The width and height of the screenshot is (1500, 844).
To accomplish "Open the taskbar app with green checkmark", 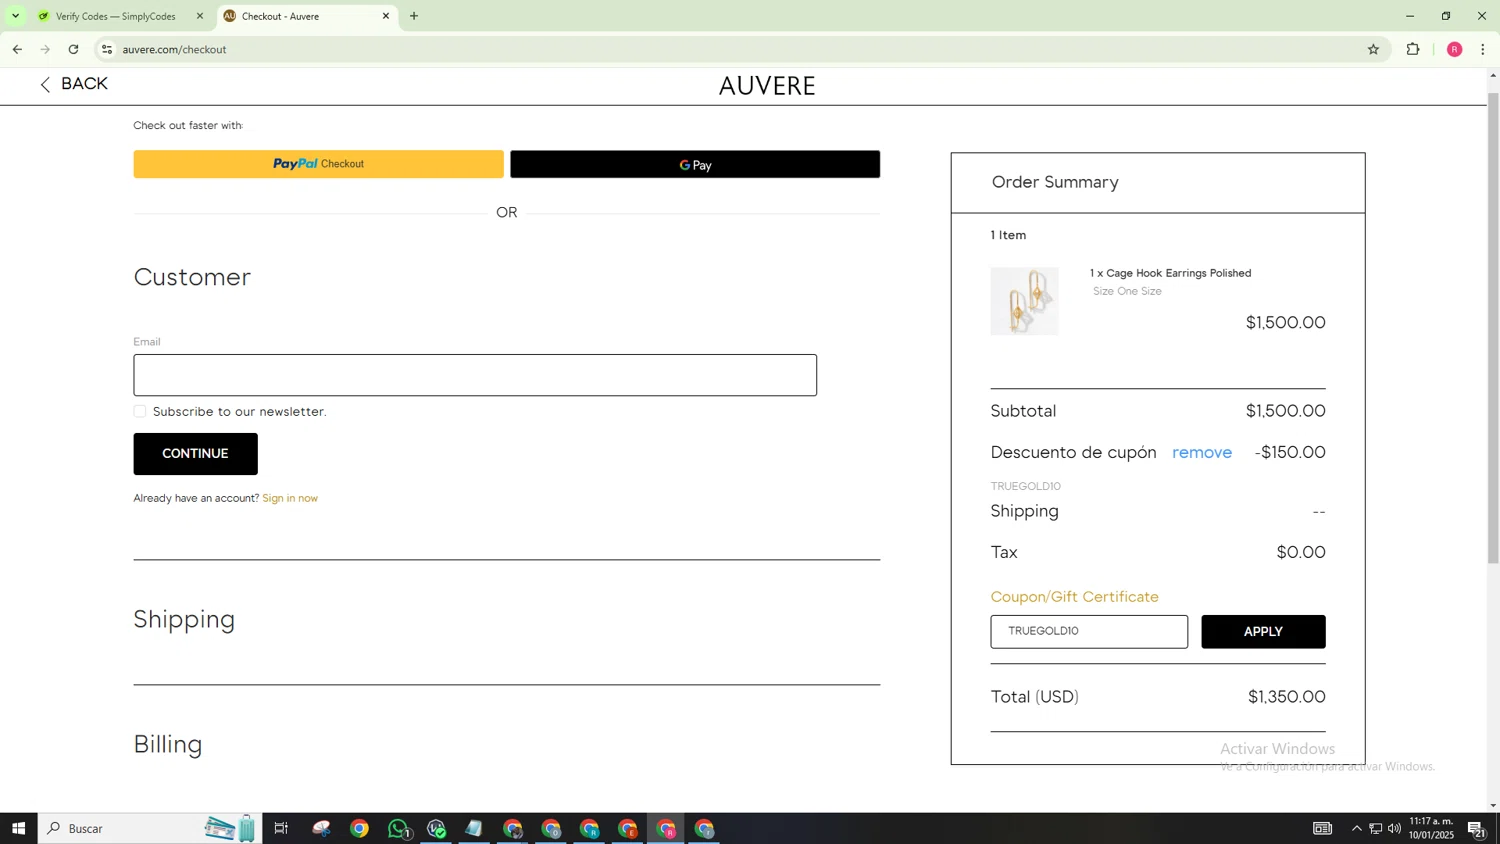I will pyautogui.click(x=436, y=828).
